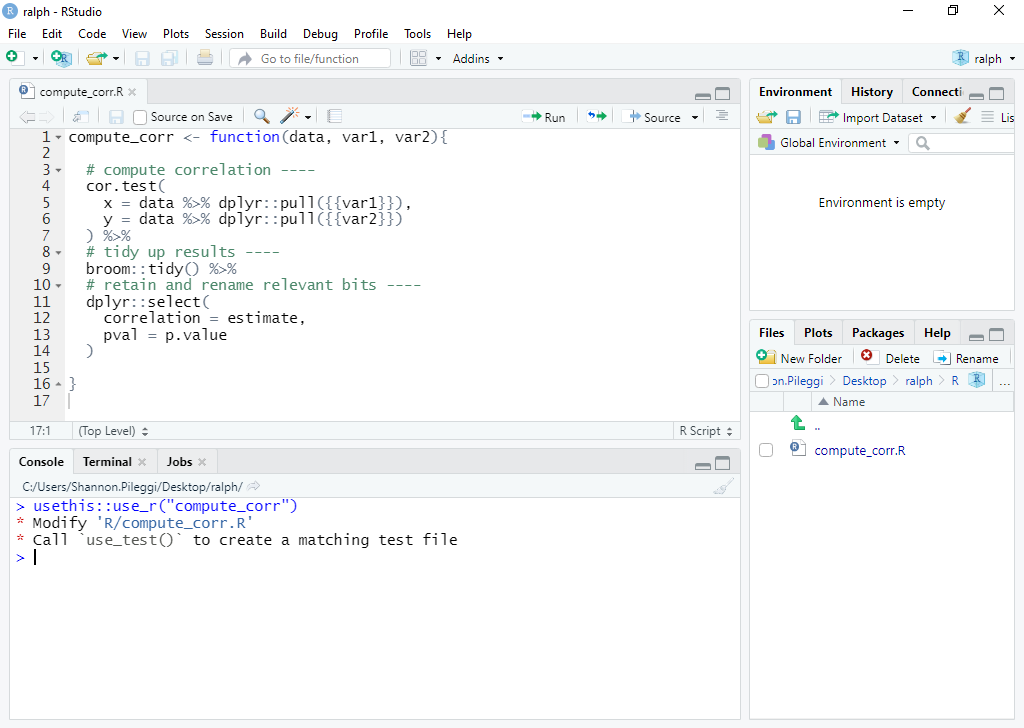Screen dimensions: 1024x728
Task: Collapse the section fold arrow on line 3
Action: (x=58, y=170)
